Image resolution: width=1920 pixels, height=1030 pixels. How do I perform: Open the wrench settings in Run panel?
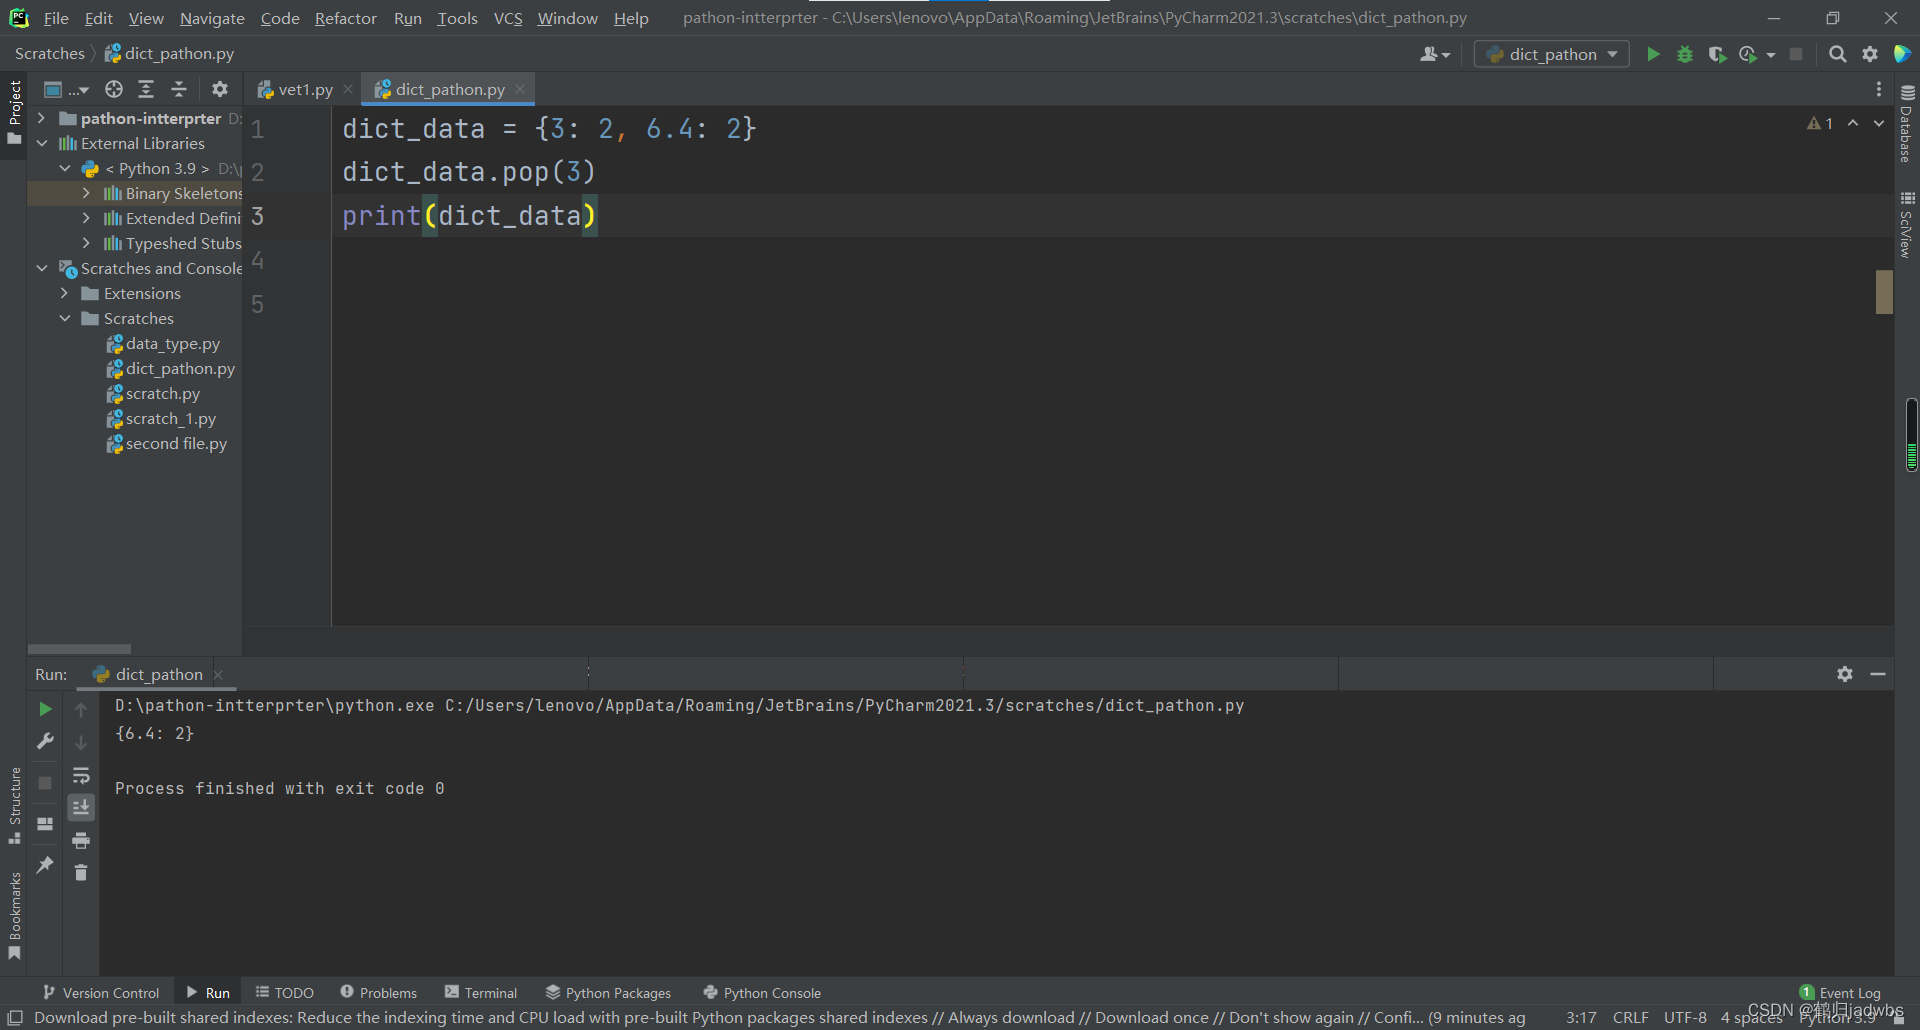coord(45,741)
